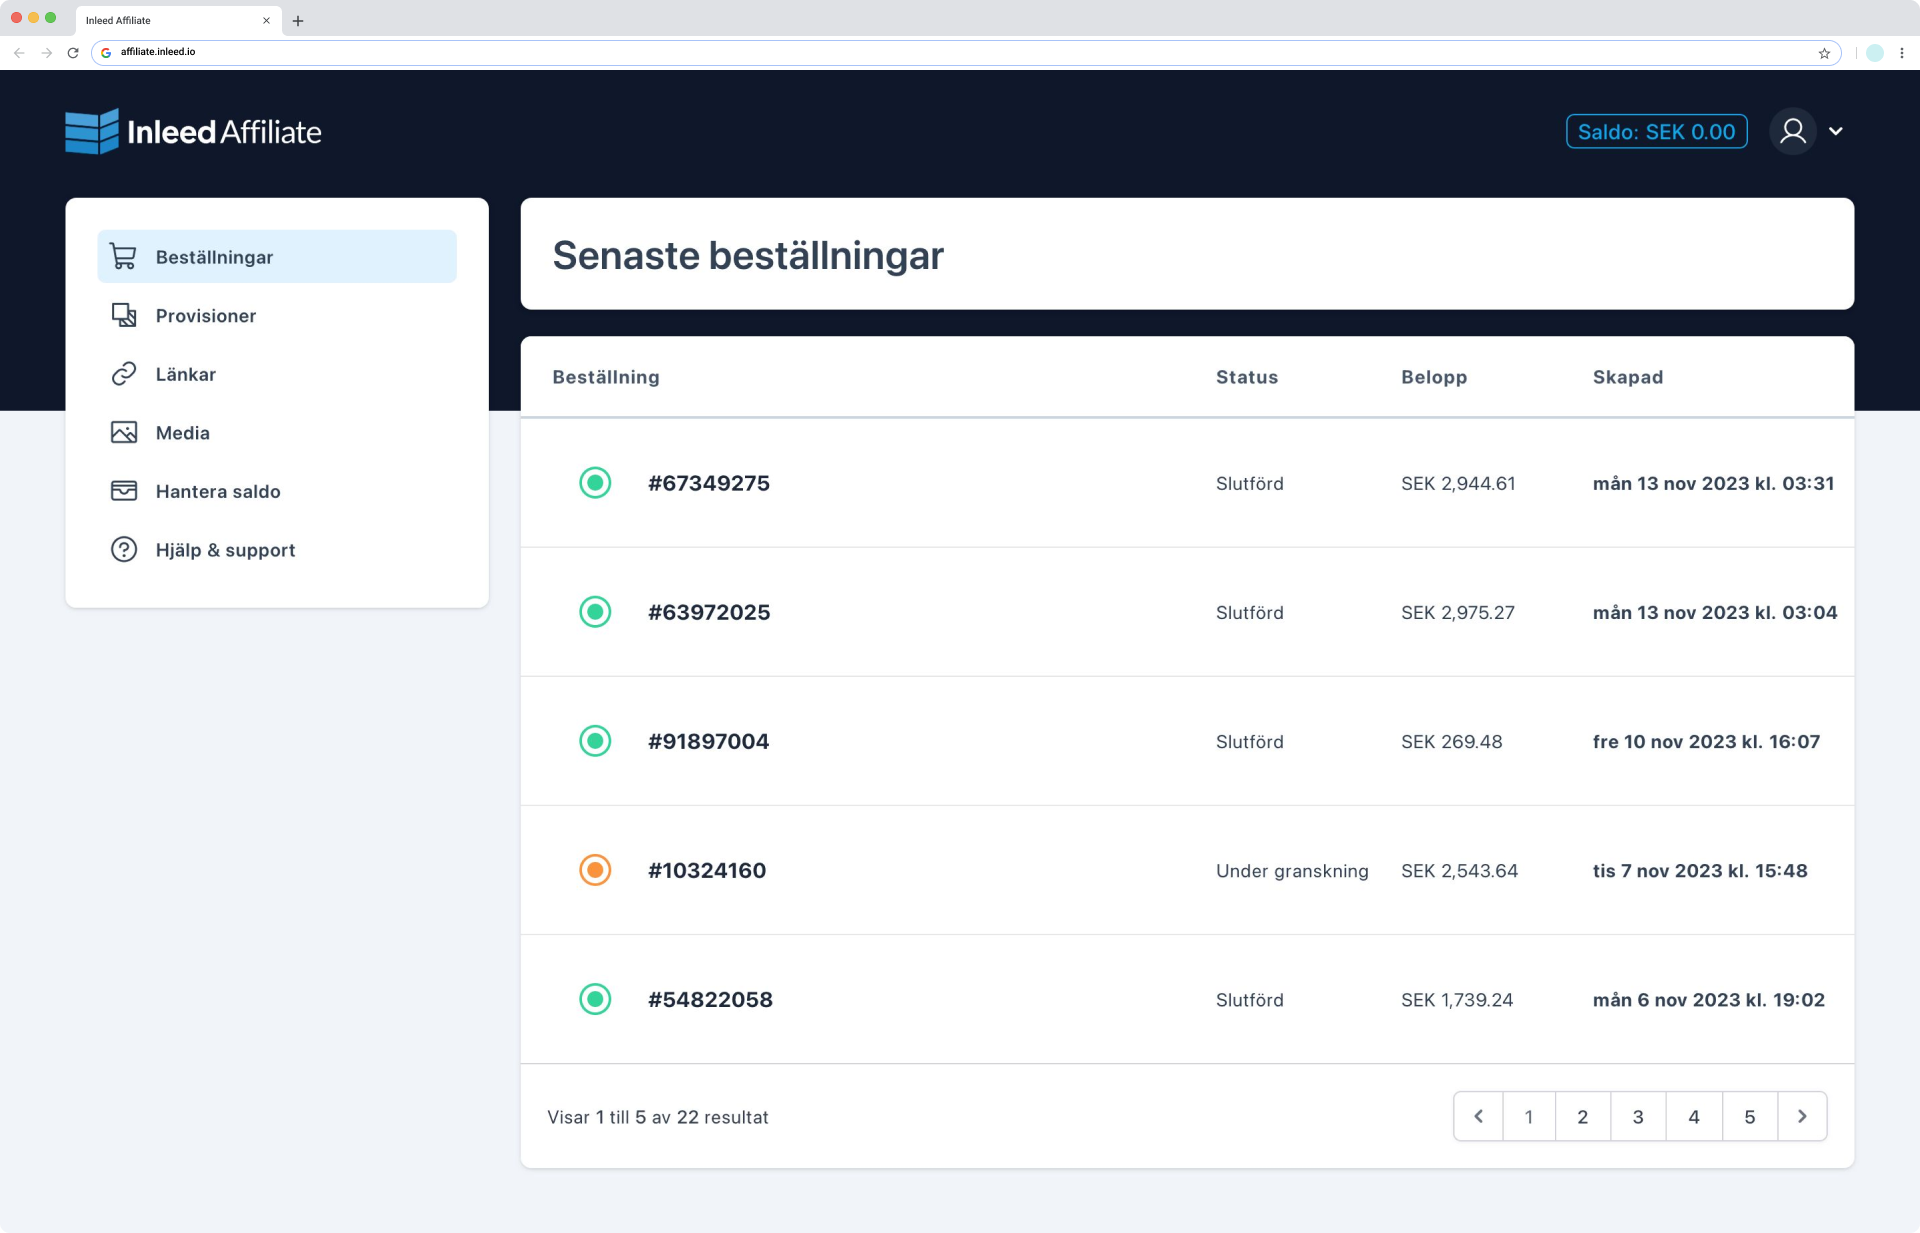Open order #91897004
The height and width of the screenshot is (1233, 1920).
708,741
